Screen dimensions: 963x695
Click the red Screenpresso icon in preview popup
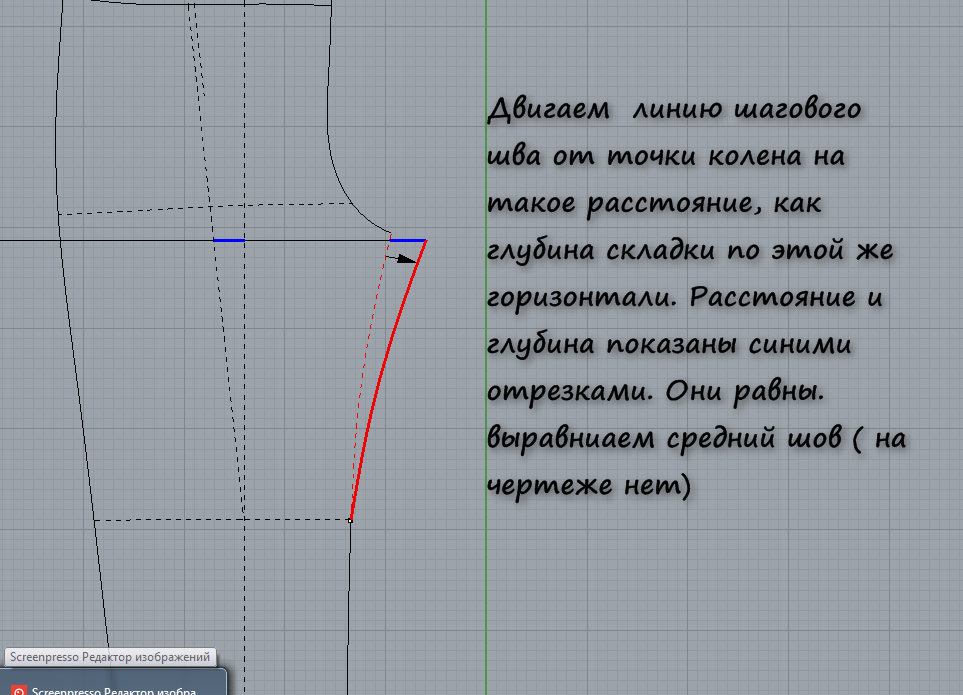pyautogui.click(x=19, y=690)
